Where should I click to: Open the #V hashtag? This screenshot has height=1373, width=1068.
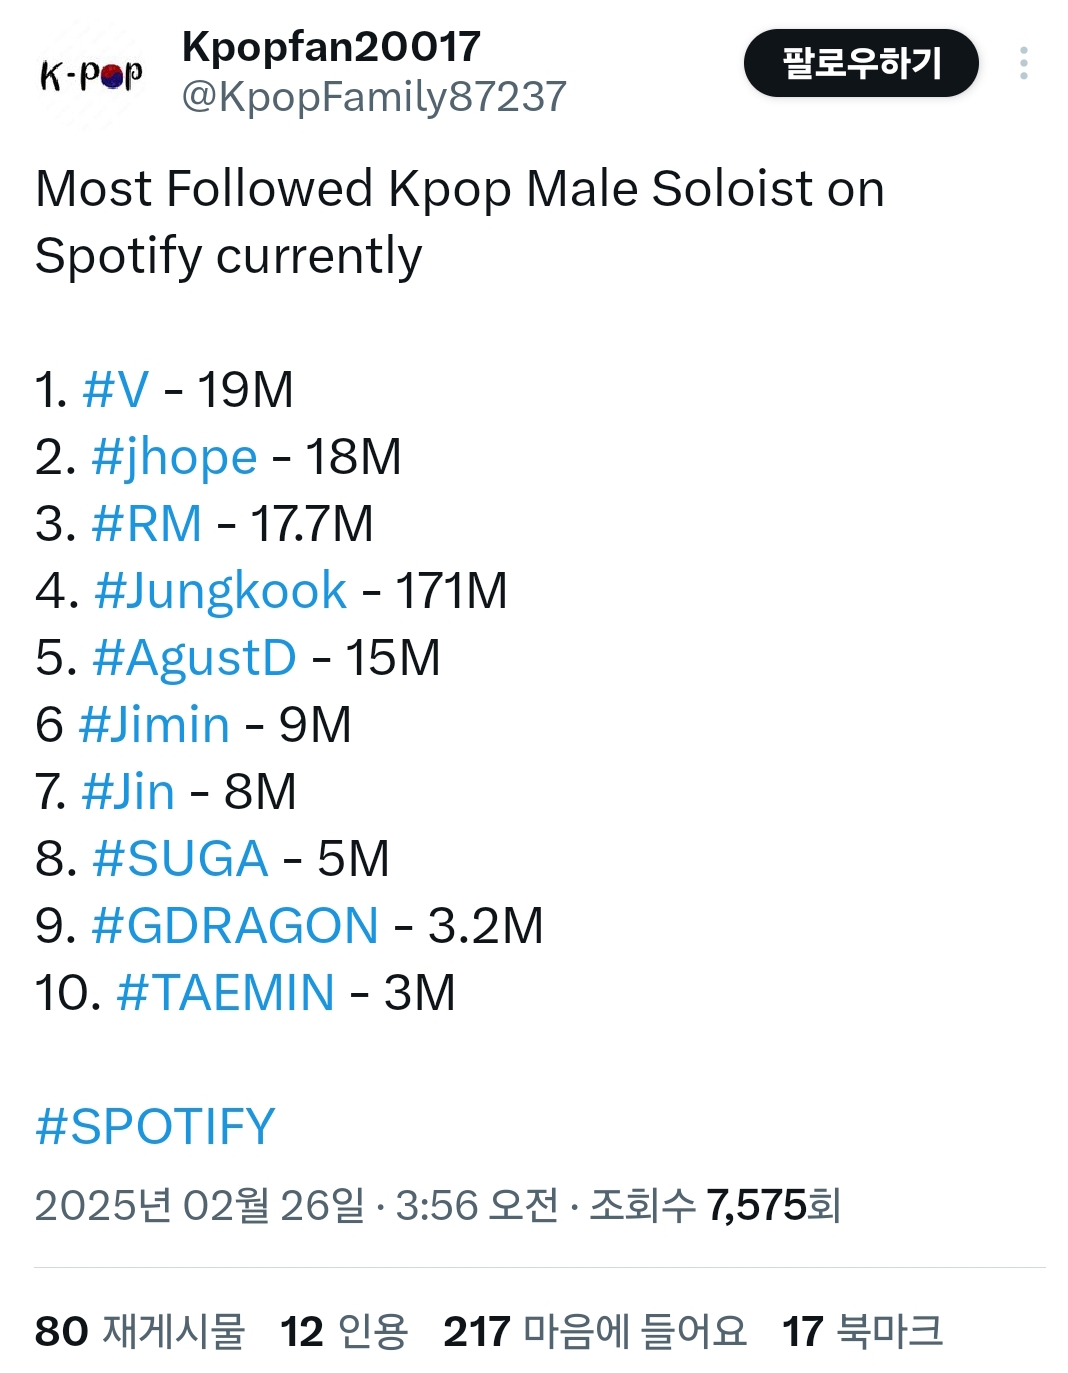coord(116,389)
